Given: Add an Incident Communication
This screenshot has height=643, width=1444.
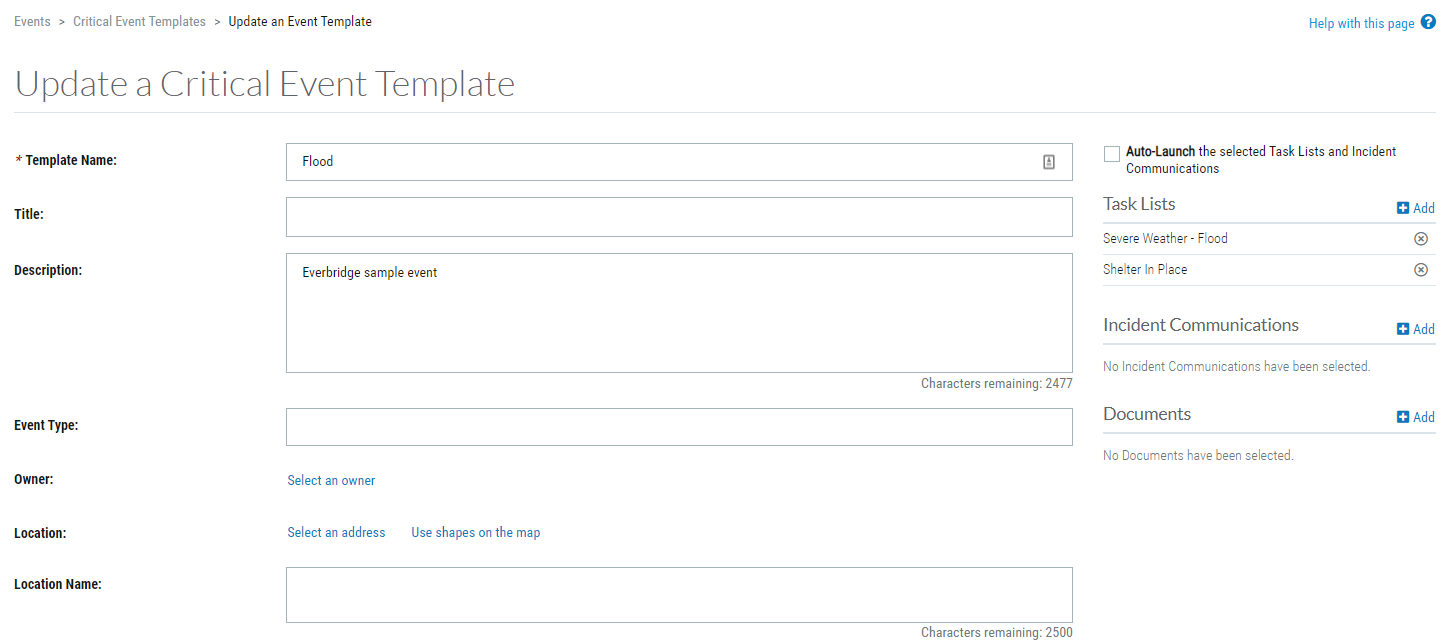Looking at the screenshot, I should tap(1416, 329).
